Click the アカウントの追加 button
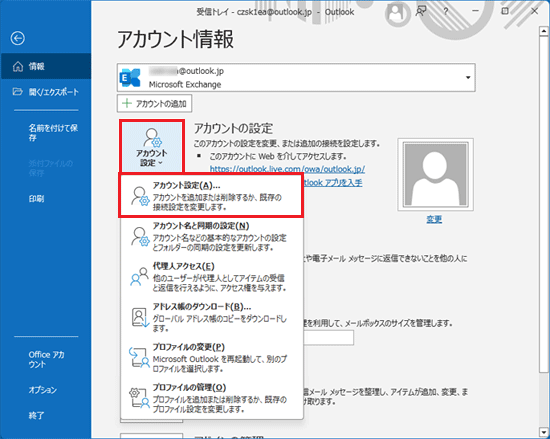This screenshot has height=439, width=550. [x=154, y=103]
